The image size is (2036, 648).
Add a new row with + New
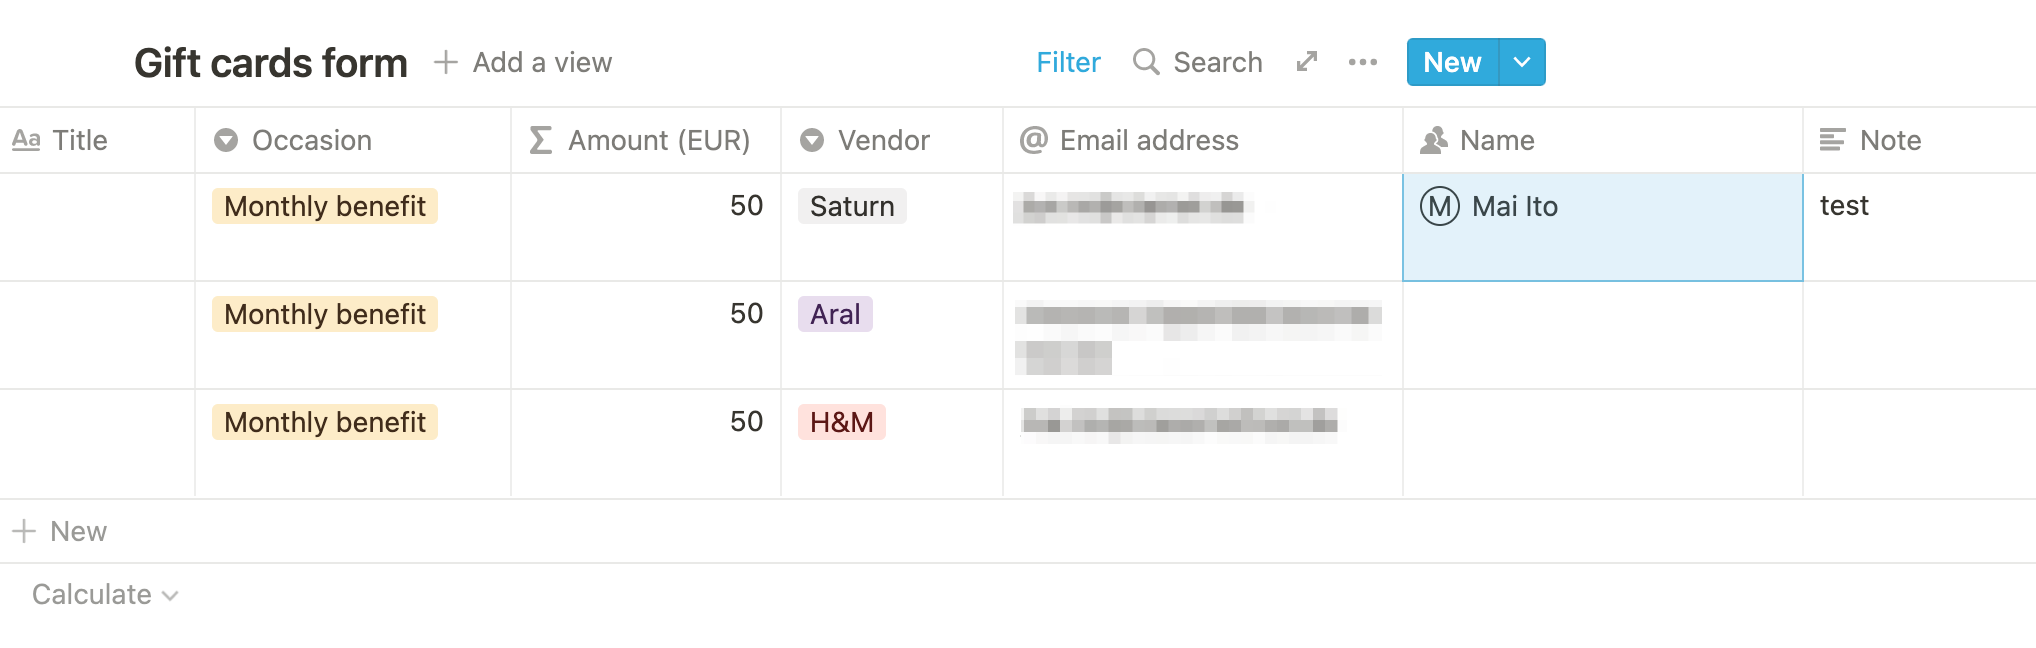[x=60, y=531]
